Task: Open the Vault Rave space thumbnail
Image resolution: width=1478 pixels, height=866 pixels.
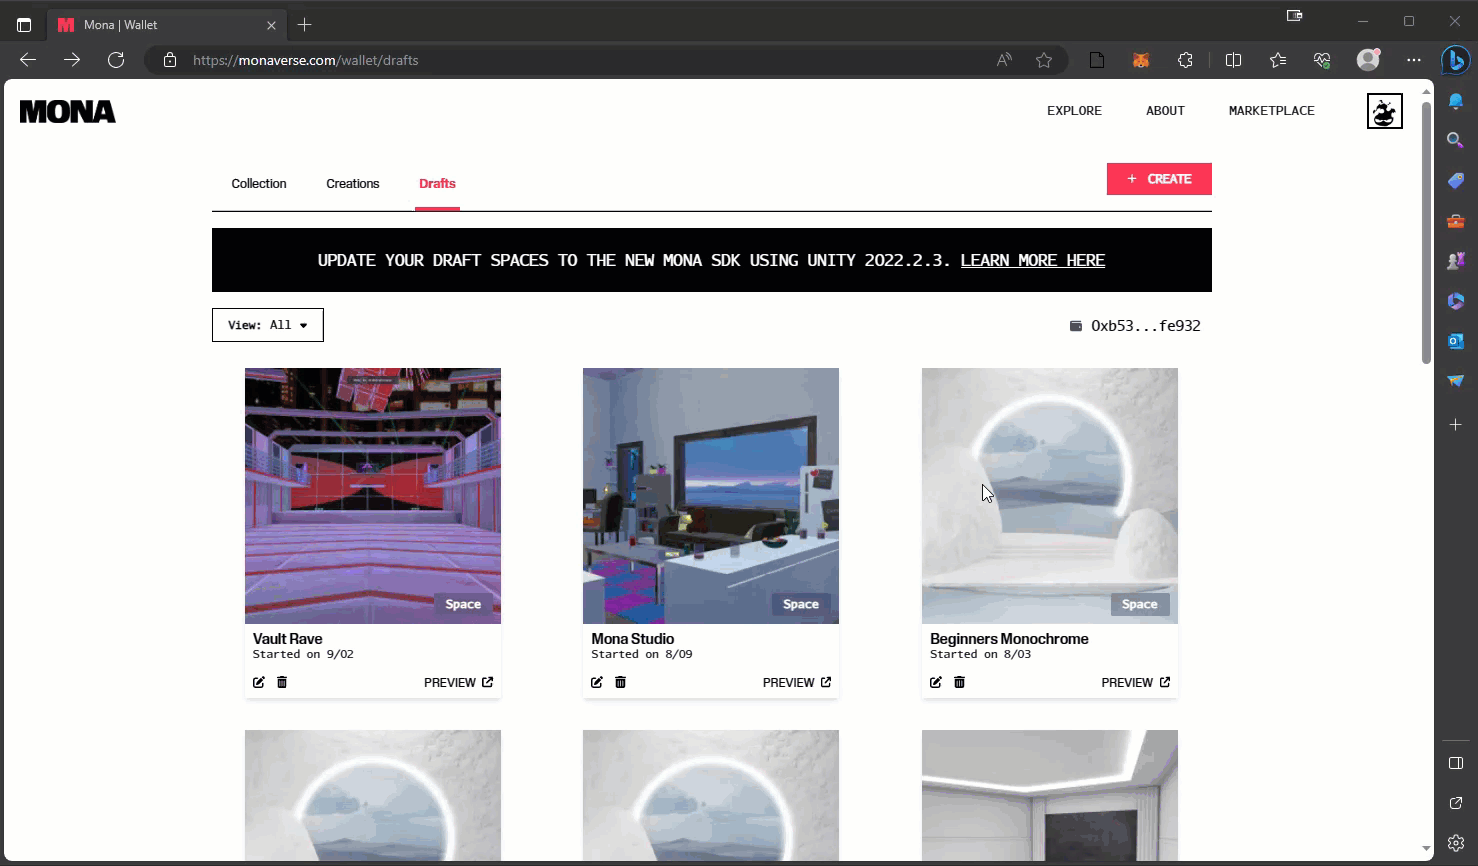Action: 373,495
